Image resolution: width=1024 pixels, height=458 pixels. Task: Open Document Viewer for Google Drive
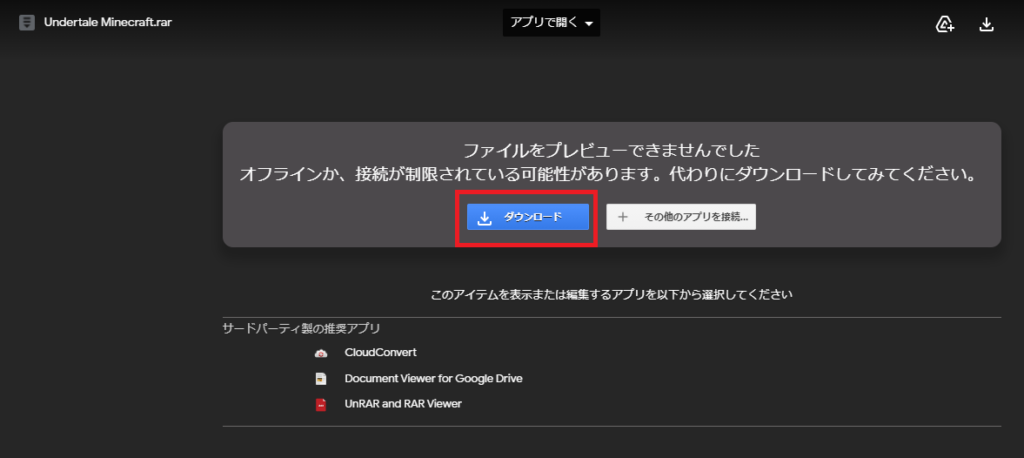[x=434, y=378]
